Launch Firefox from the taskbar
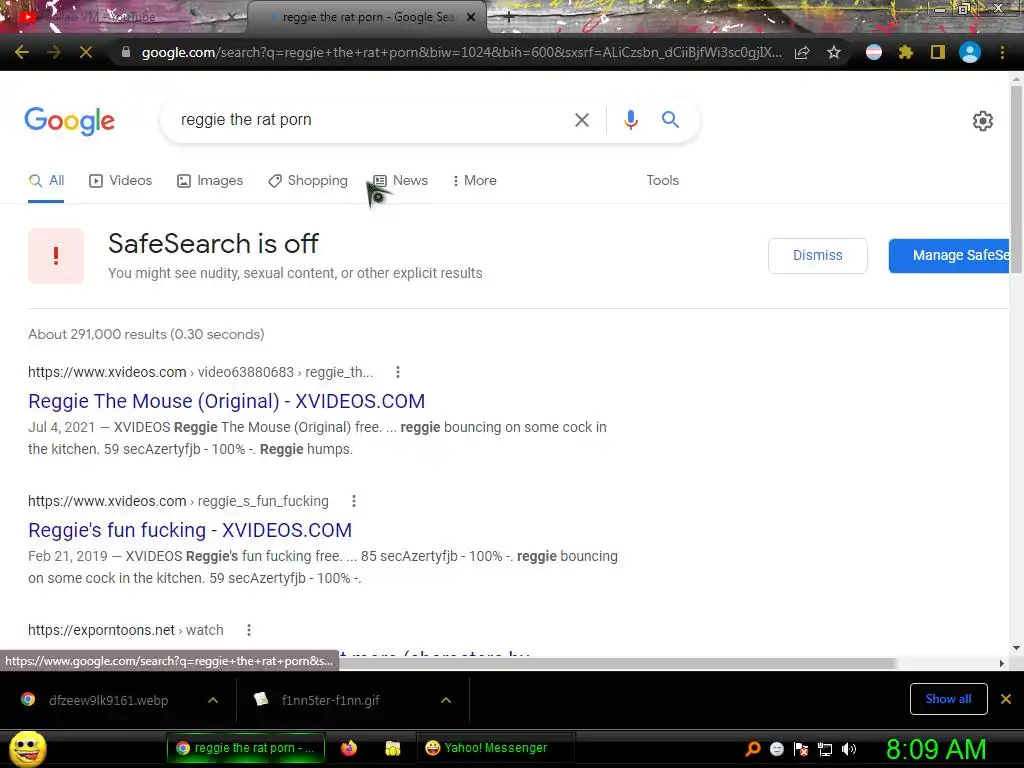1024x768 pixels. point(349,748)
